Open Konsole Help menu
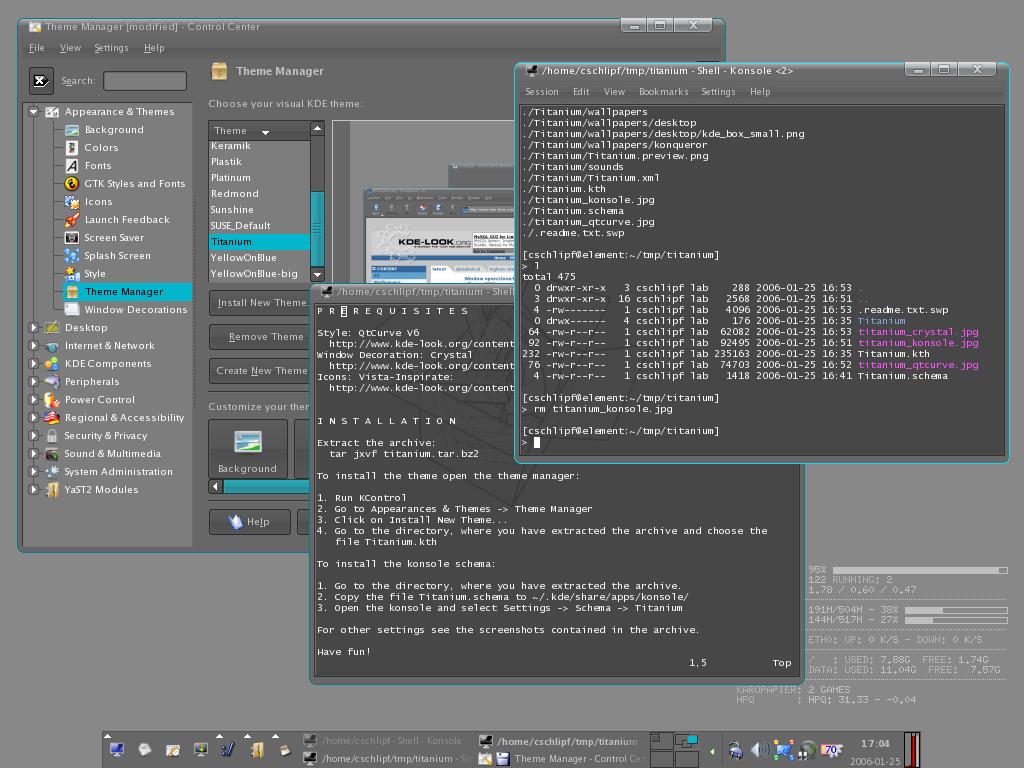 tap(760, 92)
